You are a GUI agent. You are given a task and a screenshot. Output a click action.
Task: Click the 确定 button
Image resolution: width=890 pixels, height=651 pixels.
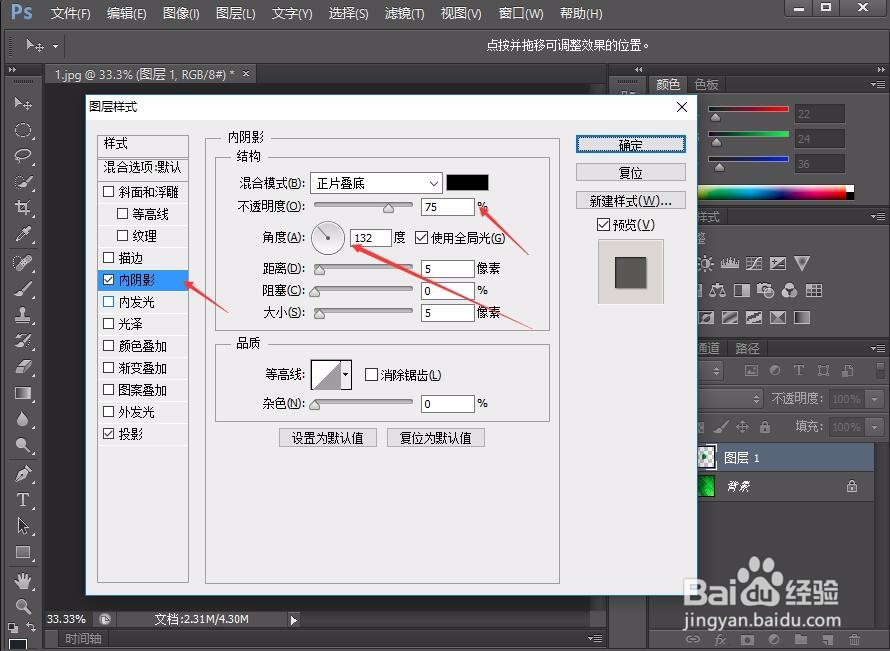tap(630, 144)
